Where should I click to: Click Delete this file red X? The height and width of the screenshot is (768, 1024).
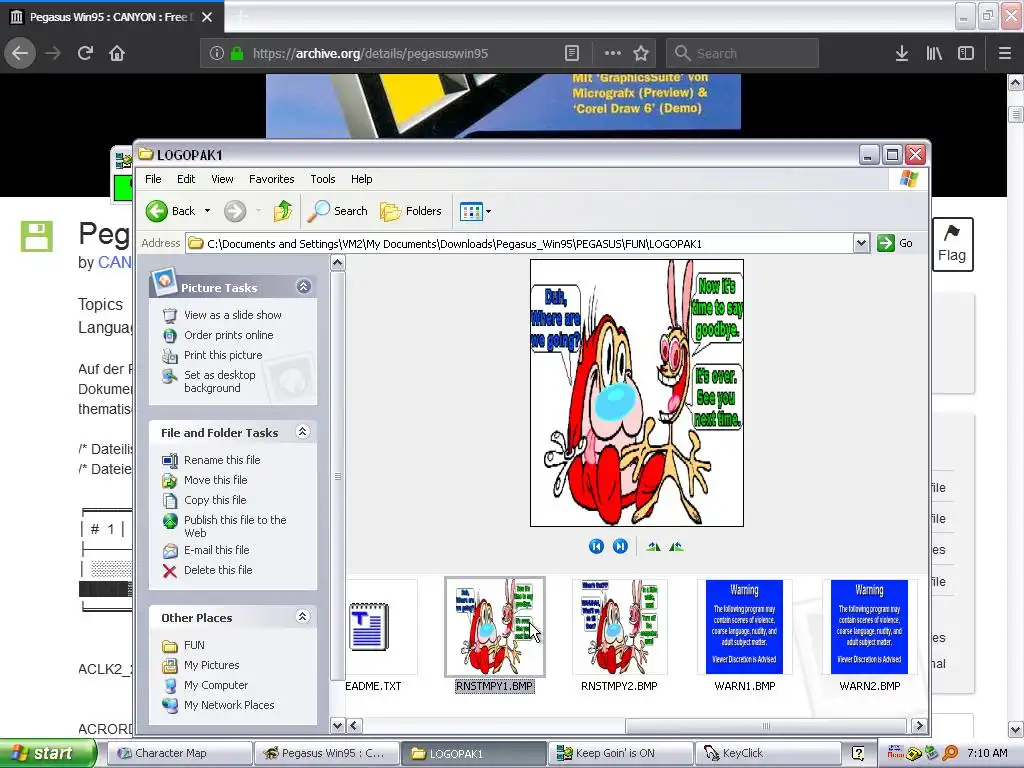pyautogui.click(x=170, y=571)
